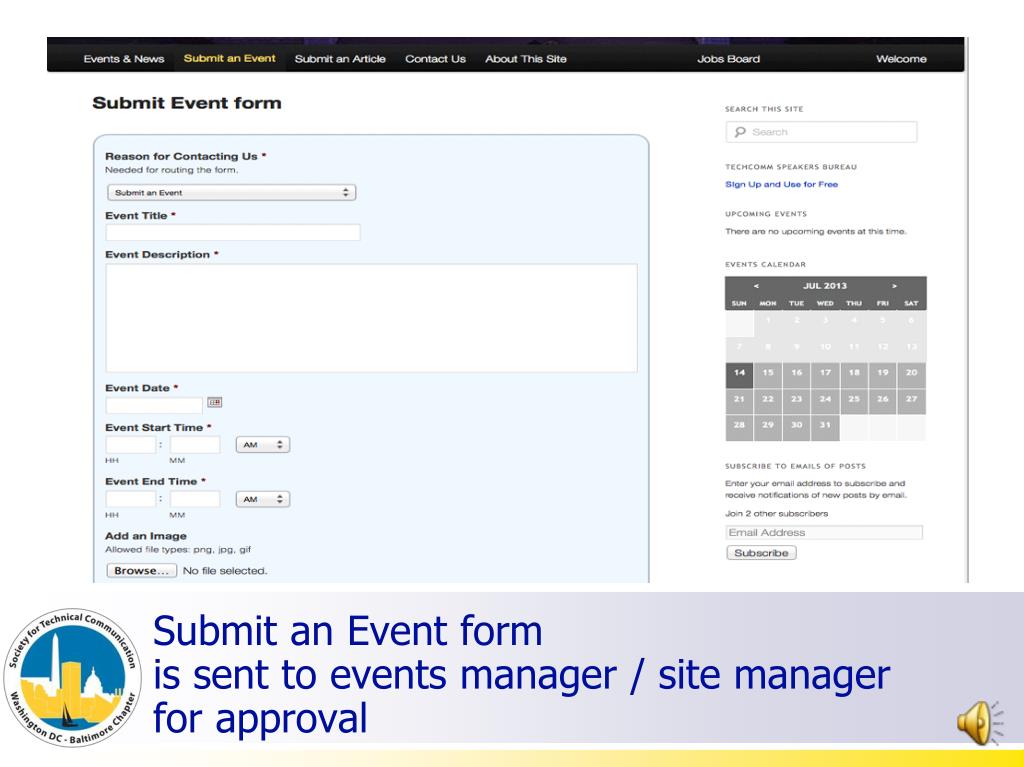
Task: Click 'There are no upcoming events' text
Action: (x=816, y=231)
